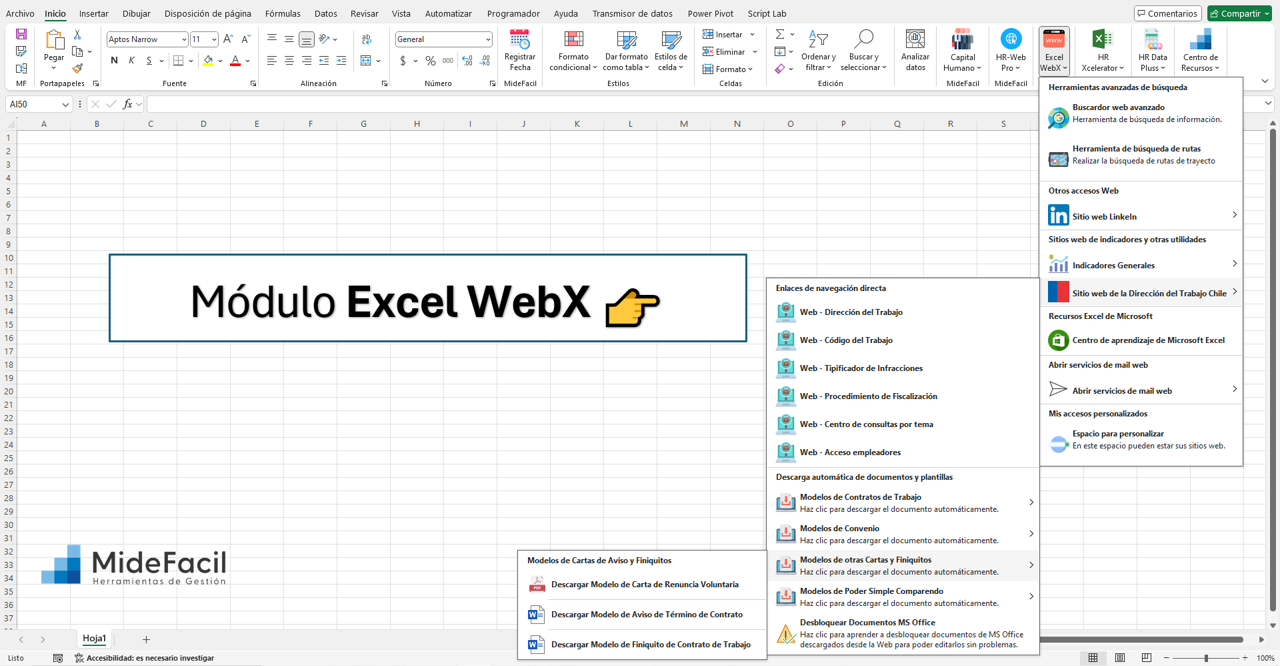The width and height of the screenshot is (1280, 666).
Task: Increase the font size
Action: pos(228,39)
